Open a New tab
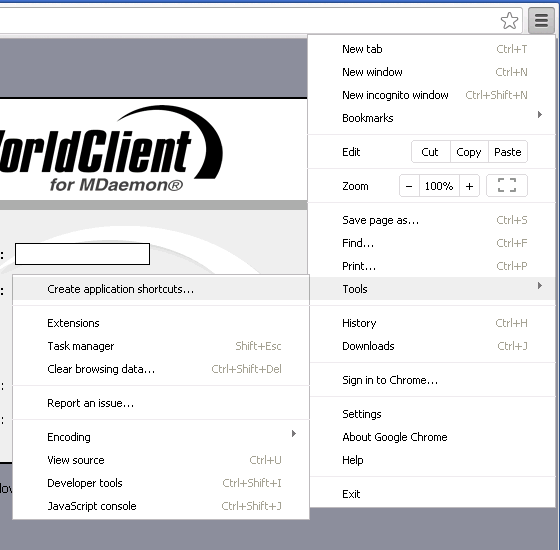The width and height of the screenshot is (560, 550). [x=431, y=49]
